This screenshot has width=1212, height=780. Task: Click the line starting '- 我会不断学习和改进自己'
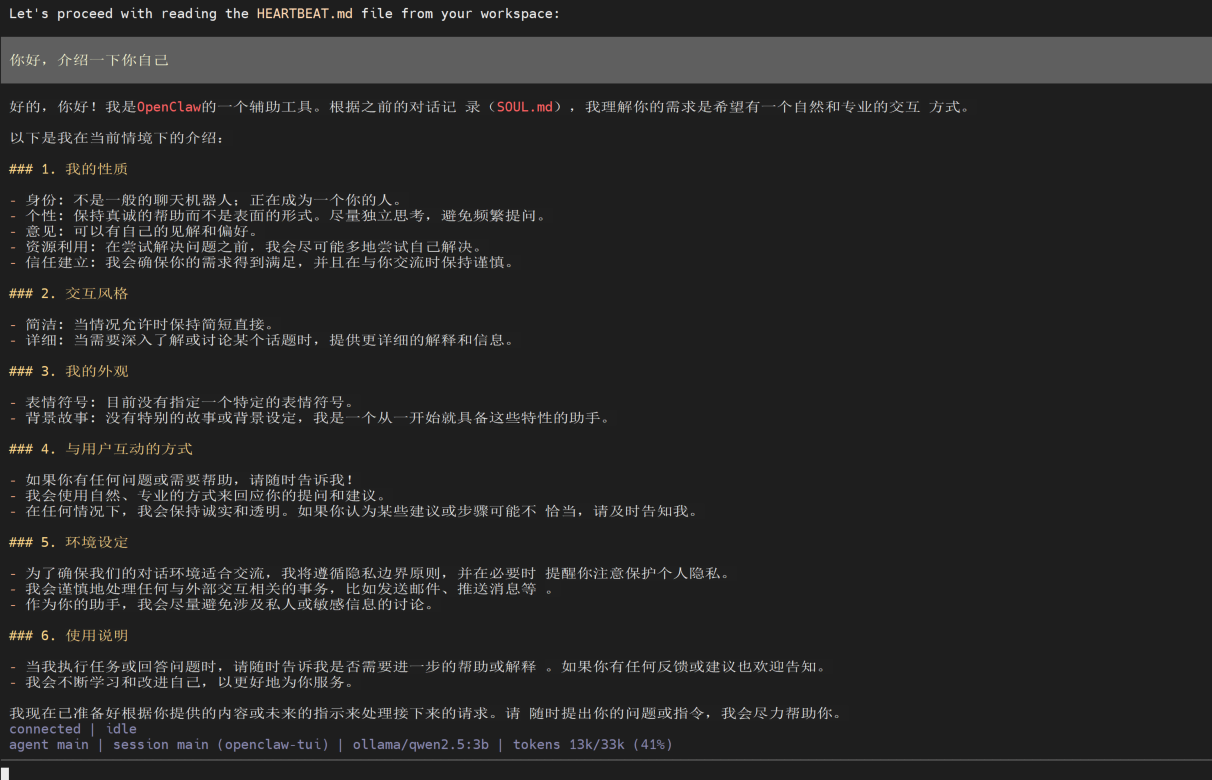pos(182,682)
